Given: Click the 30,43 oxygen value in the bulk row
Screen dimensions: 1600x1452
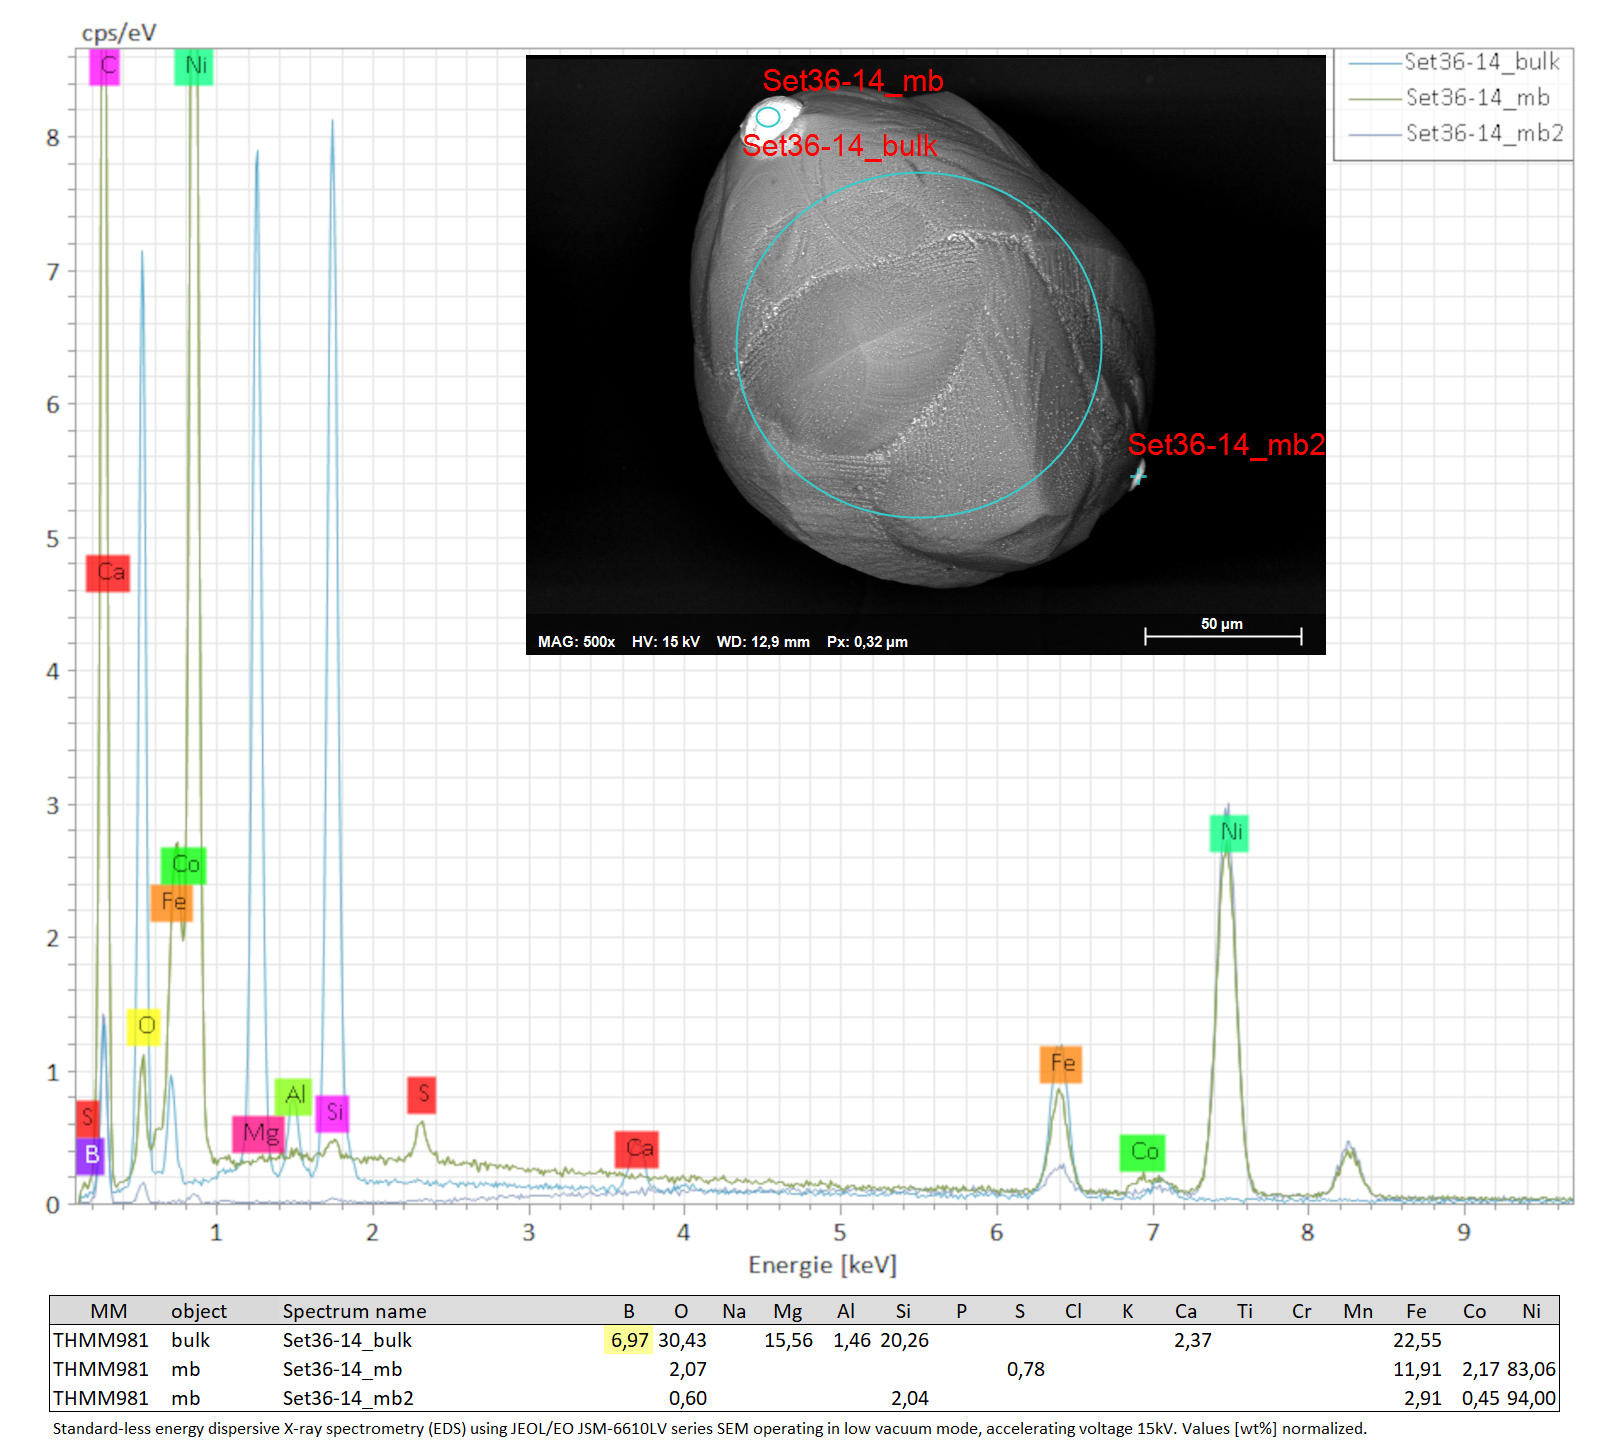Looking at the screenshot, I should [682, 1340].
